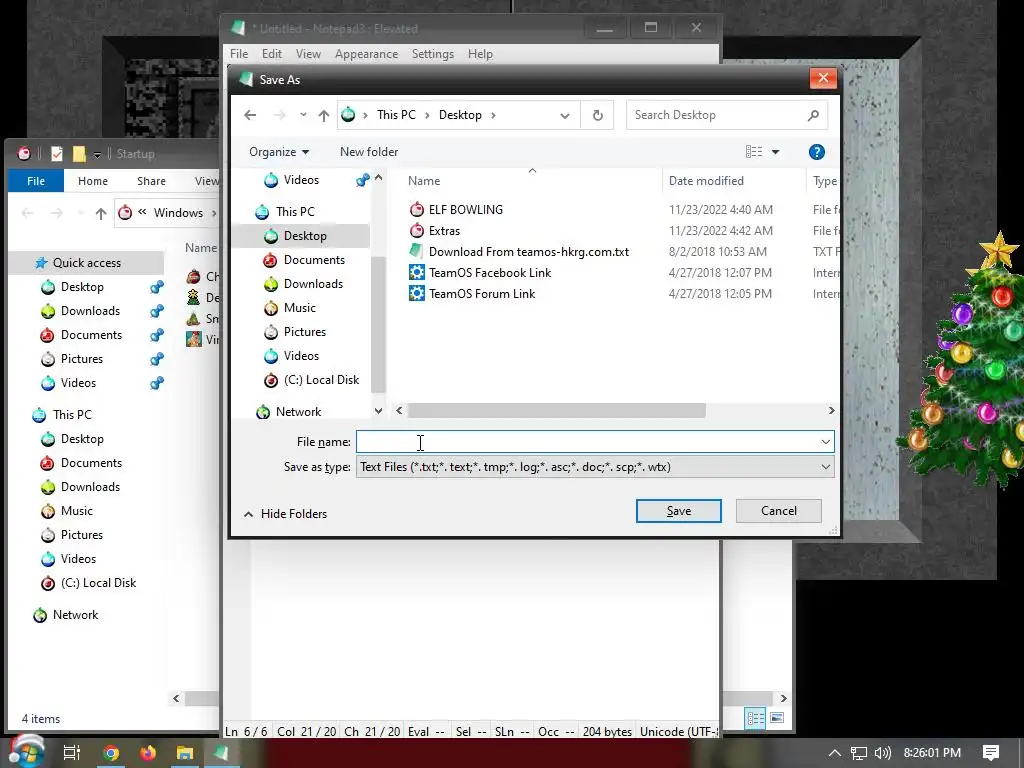The width and height of the screenshot is (1024, 768).
Task: Sort by Name column header
Action: point(424,181)
